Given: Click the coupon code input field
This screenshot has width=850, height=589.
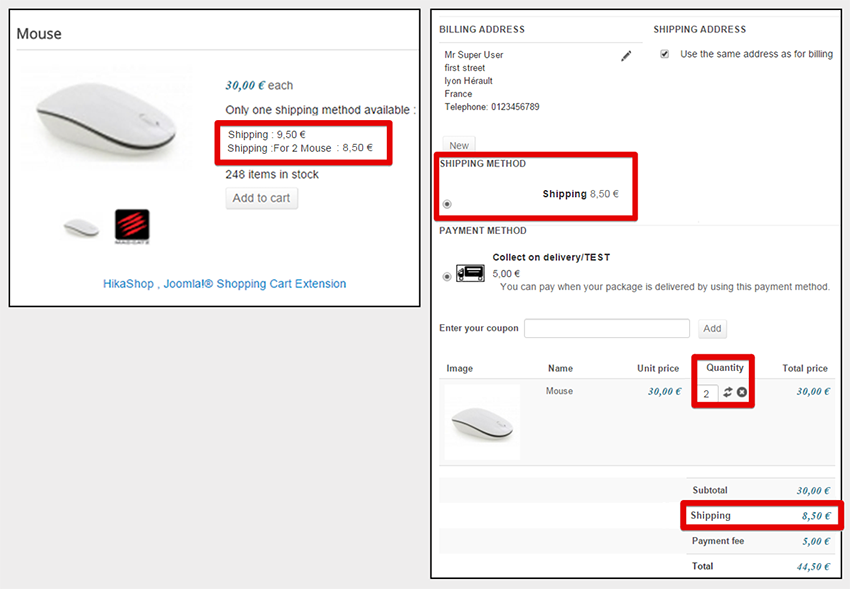Looking at the screenshot, I should 607,328.
